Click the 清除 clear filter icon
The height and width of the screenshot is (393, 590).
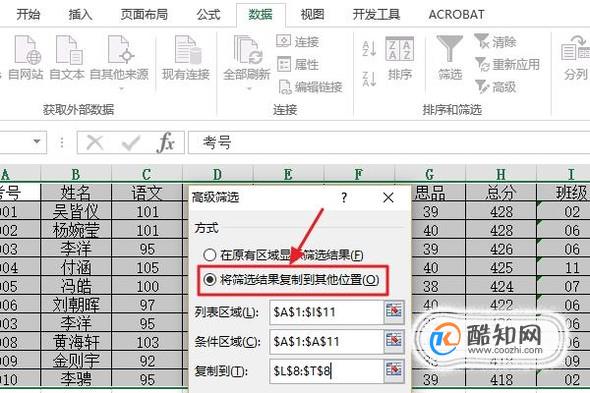482,41
